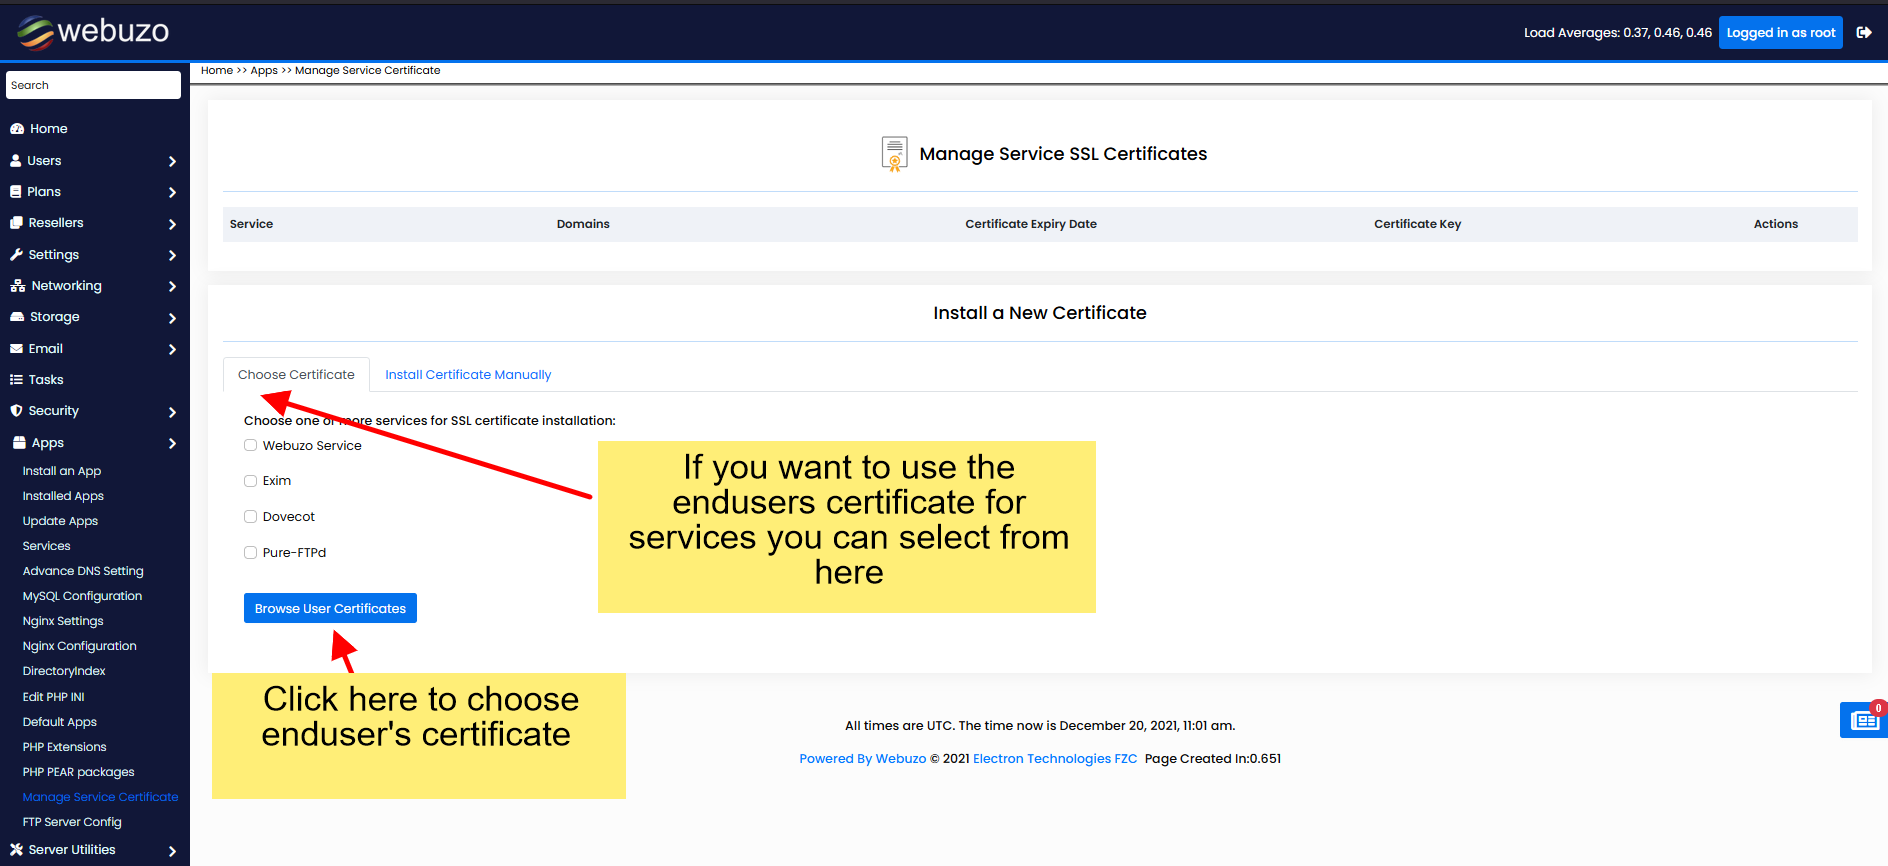
Task: Click Electron Technologies FZC link
Action: (x=1055, y=759)
